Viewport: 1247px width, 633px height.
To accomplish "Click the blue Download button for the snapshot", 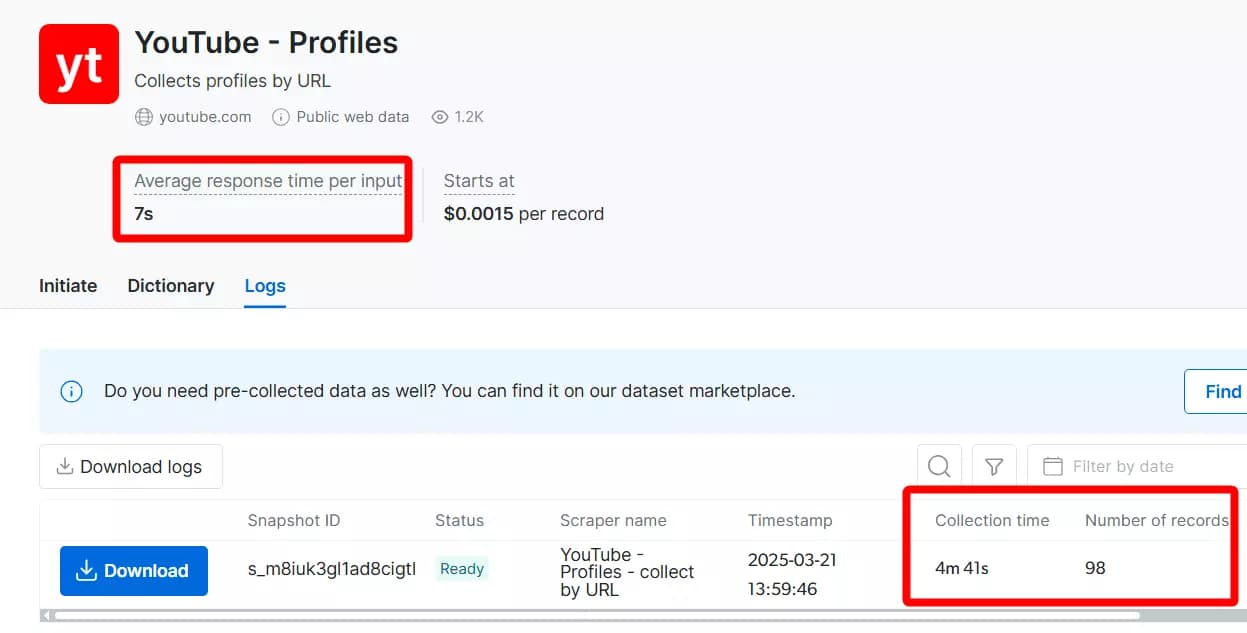I will [134, 571].
